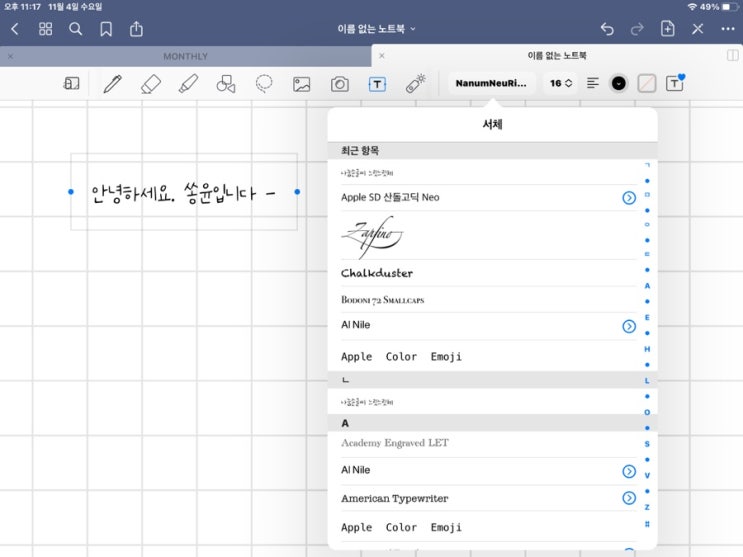This screenshot has height=557, width=743.
Task: Grab the left text box resize handle
Action: coord(71,192)
